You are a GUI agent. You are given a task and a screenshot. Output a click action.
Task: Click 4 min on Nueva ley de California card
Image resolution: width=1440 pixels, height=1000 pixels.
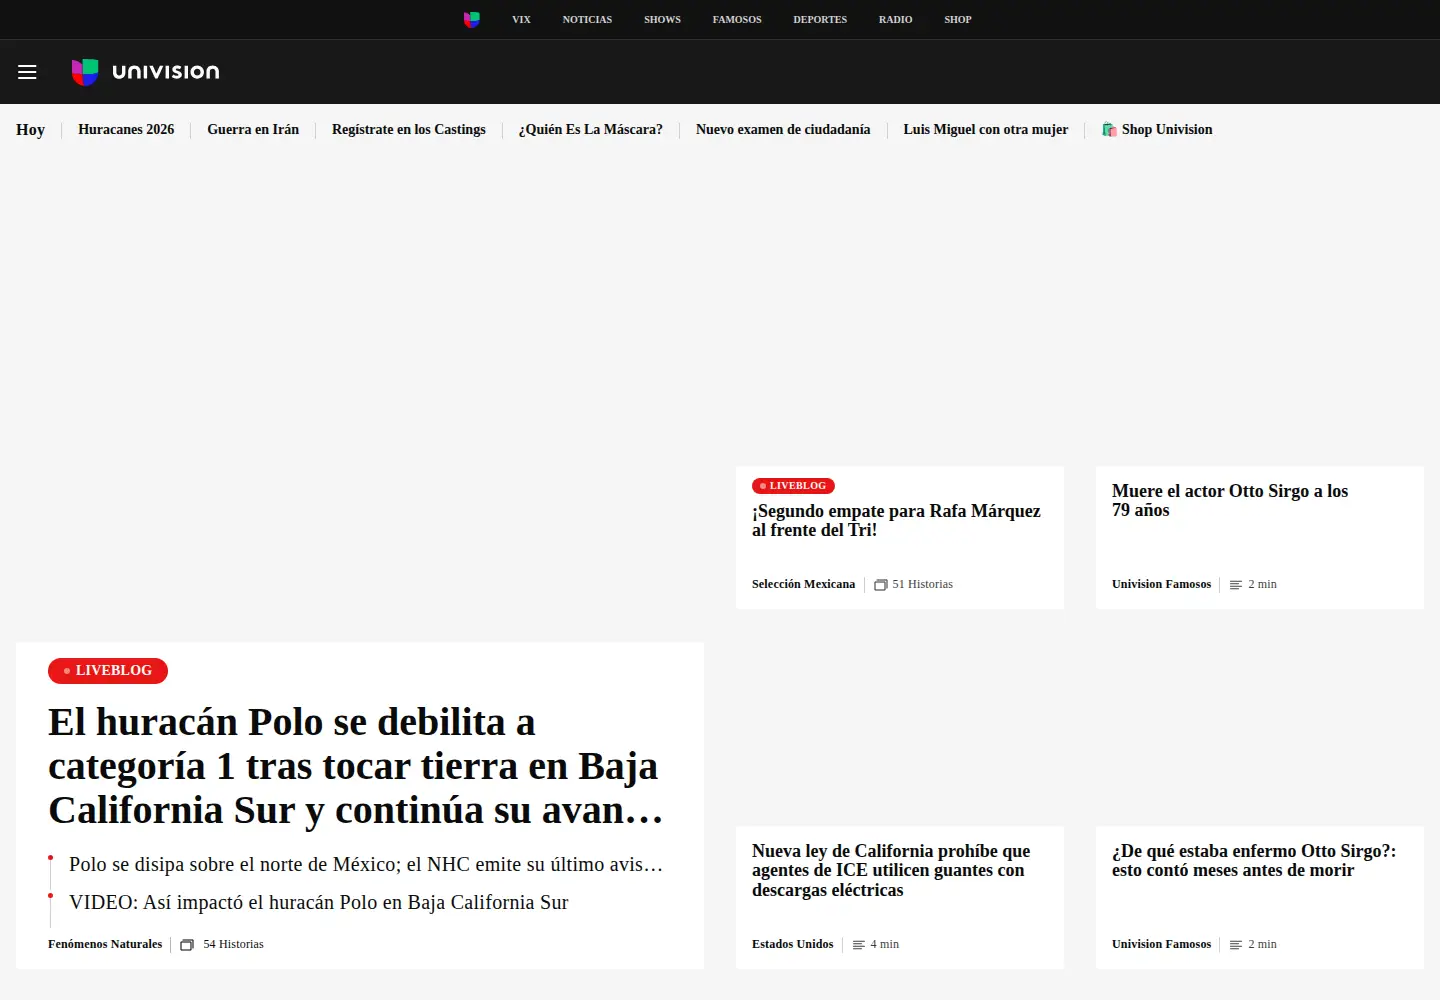[884, 945]
